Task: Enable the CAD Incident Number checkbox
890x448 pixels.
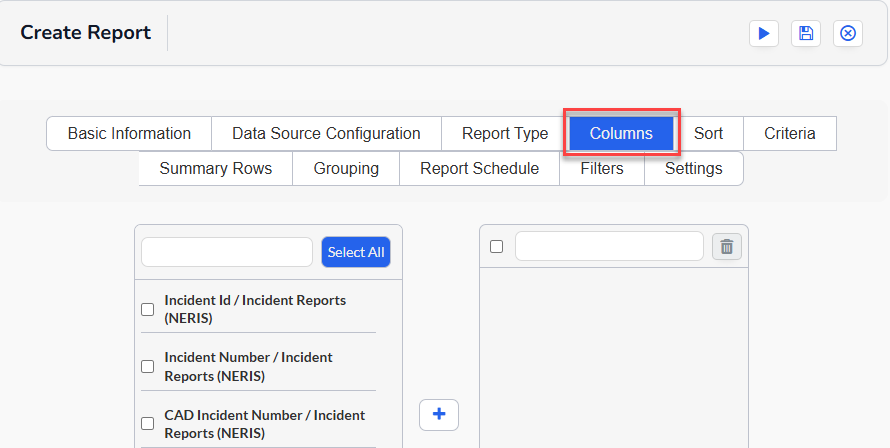Action: coord(148,424)
